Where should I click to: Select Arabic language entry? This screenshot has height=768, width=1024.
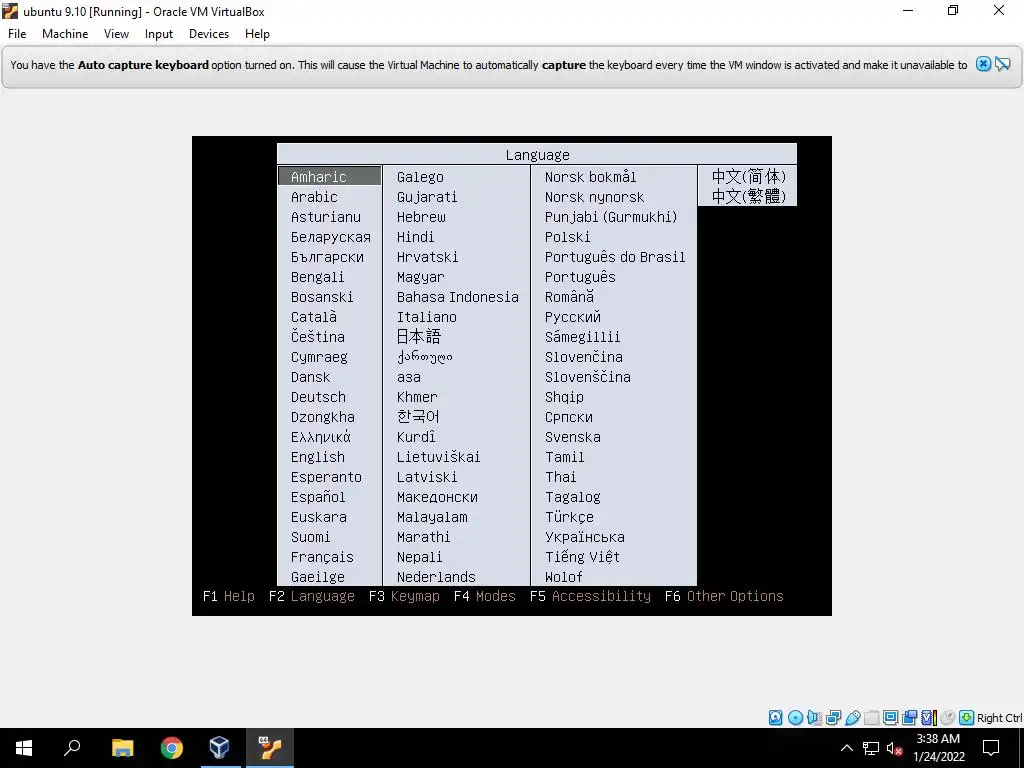pyautogui.click(x=314, y=197)
